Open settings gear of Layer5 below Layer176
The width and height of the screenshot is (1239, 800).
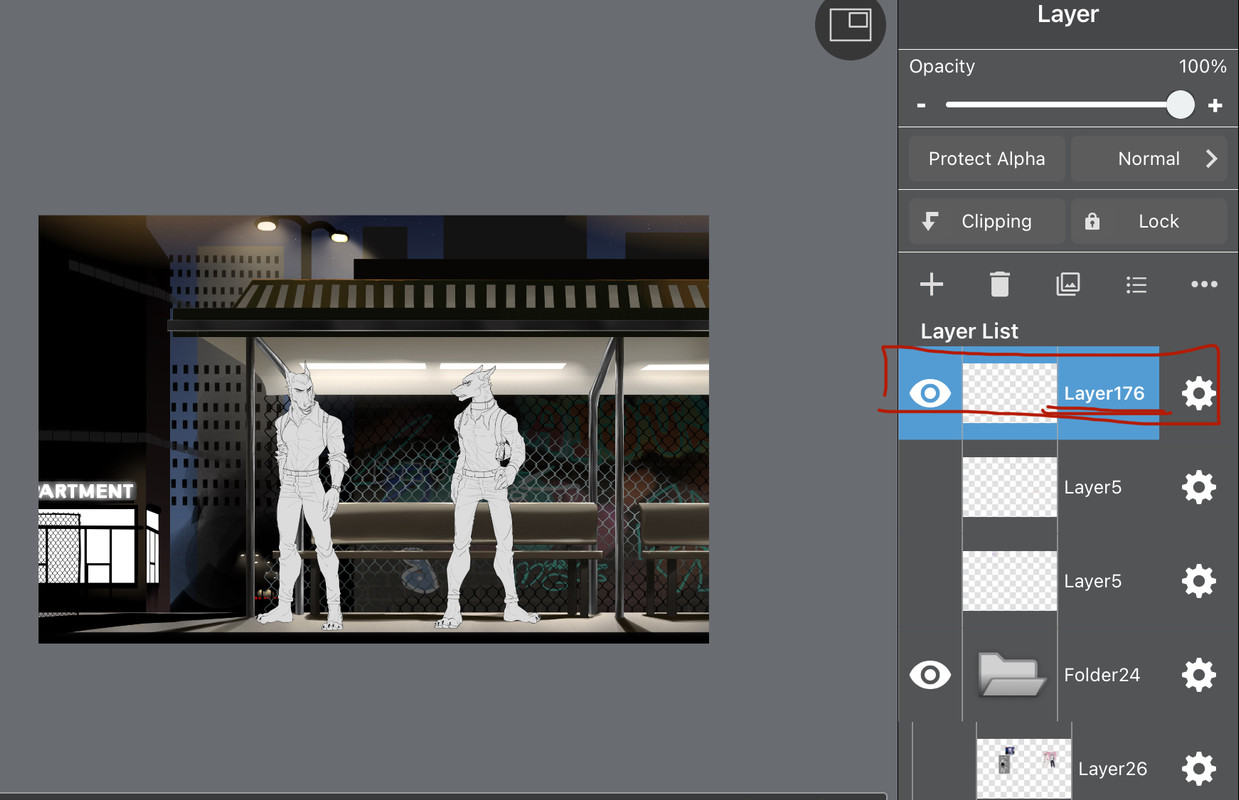tap(1198, 487)
